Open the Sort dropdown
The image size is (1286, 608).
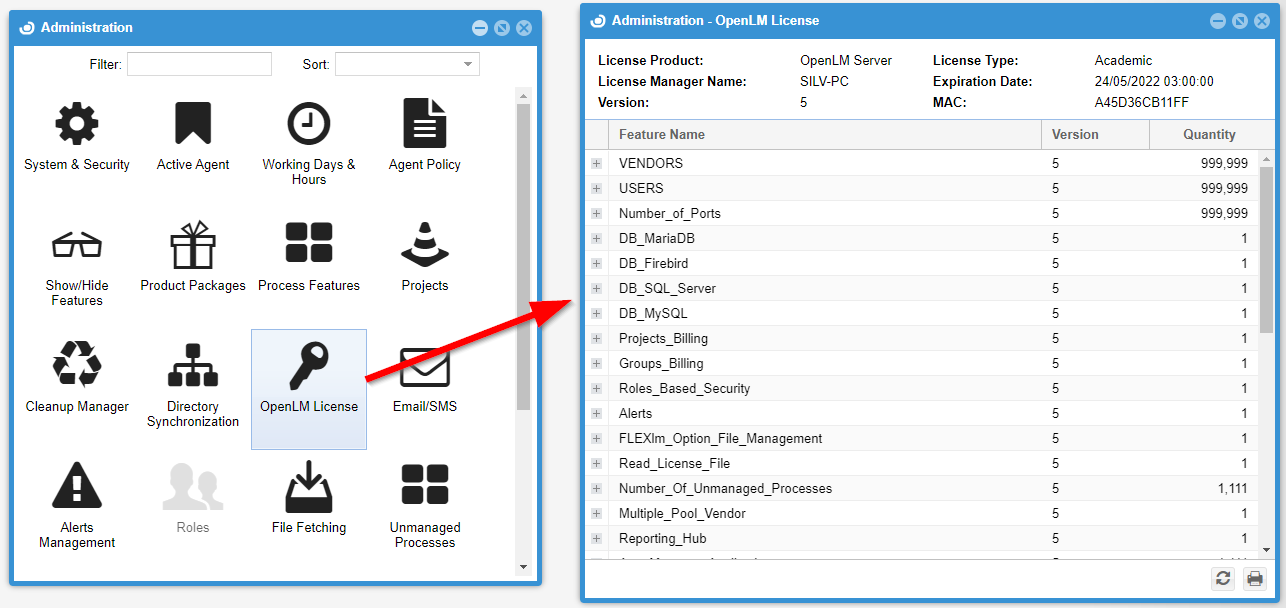(407, 65)
